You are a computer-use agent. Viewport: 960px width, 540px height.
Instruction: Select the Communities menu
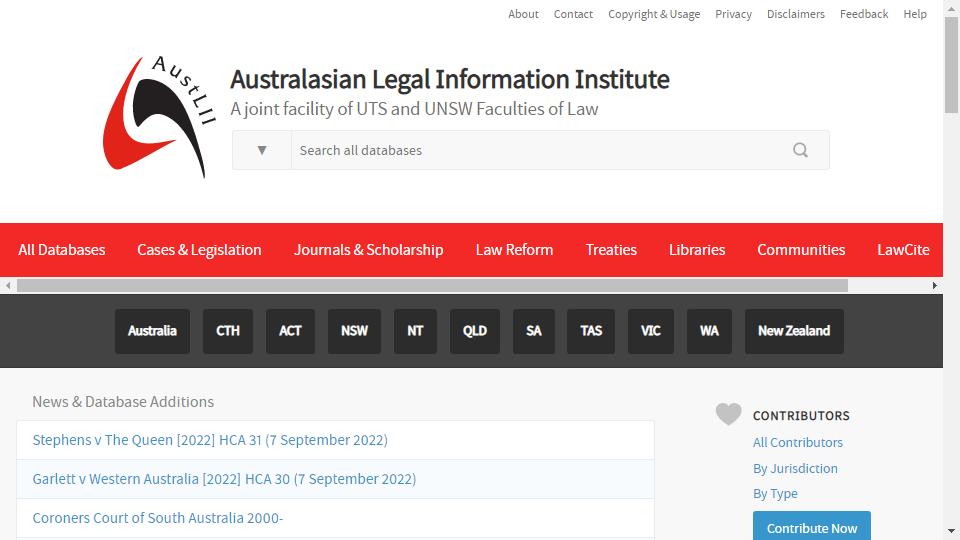click(801, 250)
